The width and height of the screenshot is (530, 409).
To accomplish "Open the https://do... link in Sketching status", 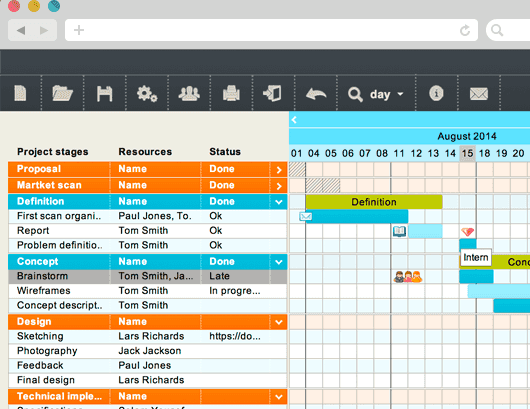I will [x=235, y=336].
